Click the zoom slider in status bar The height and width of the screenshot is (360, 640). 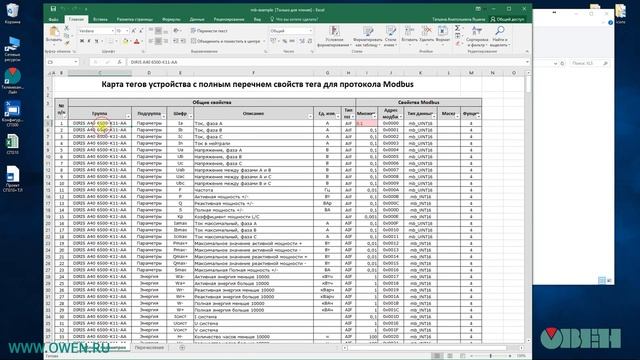click(490, 356)
